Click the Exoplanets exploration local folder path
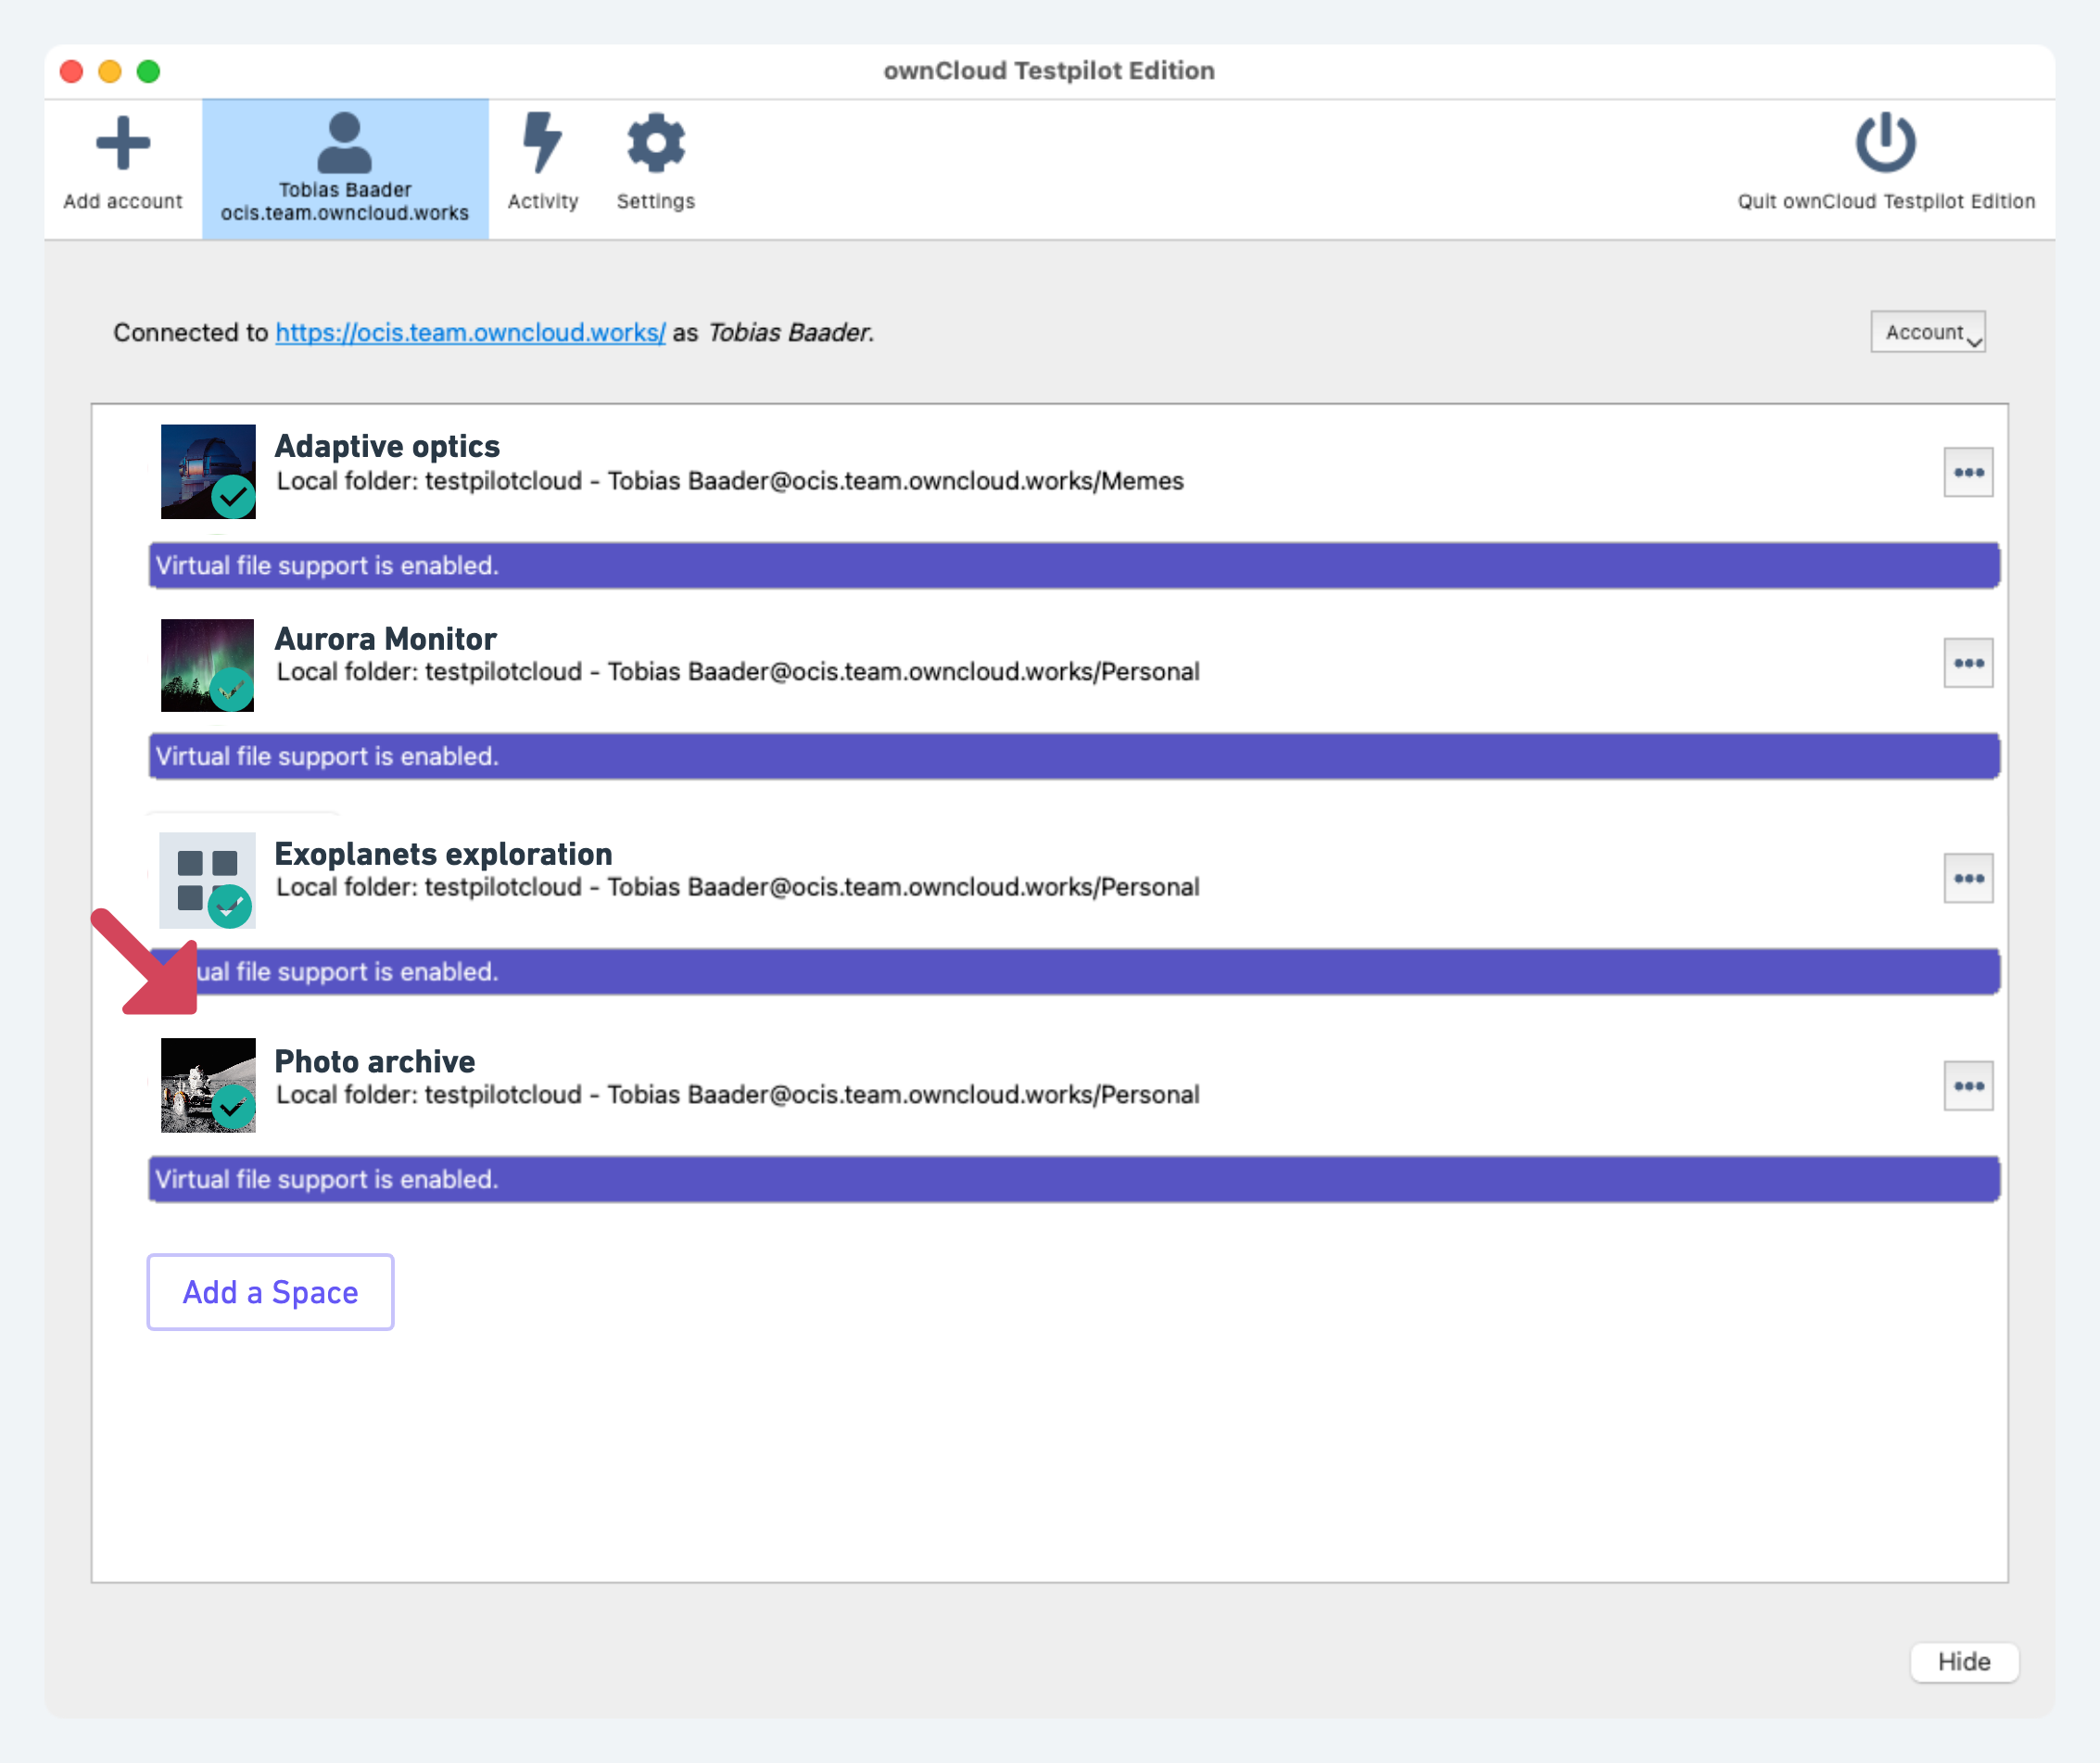The height and width of the screenshot is (1763, 2100). (738, 887)
